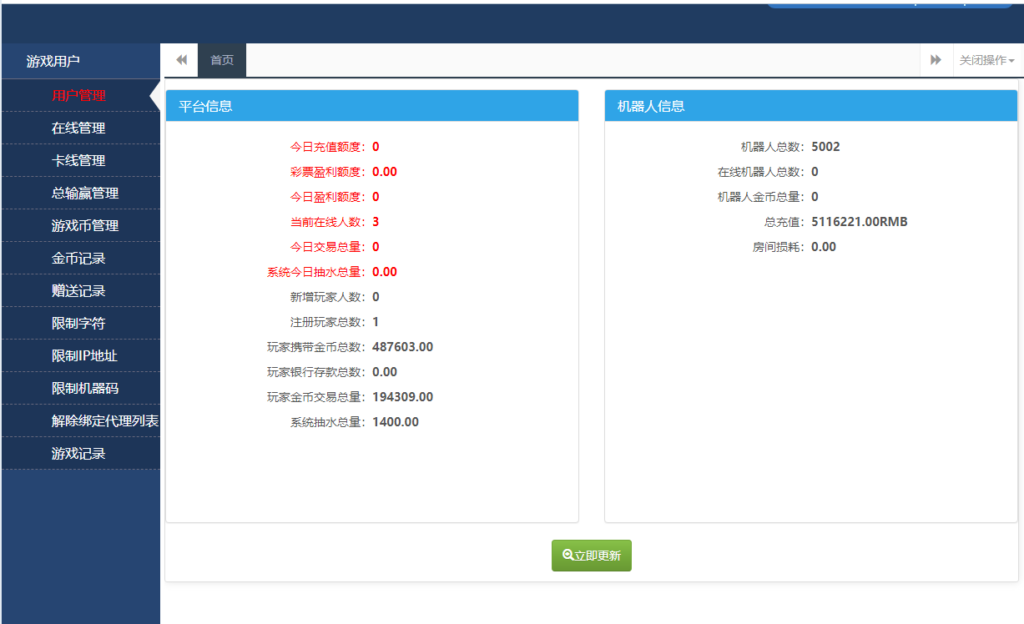This screenshot has width=1024, height=624.
Task: Select 卡线管理 in the sidebar
Action: click(x=80, y=161)
